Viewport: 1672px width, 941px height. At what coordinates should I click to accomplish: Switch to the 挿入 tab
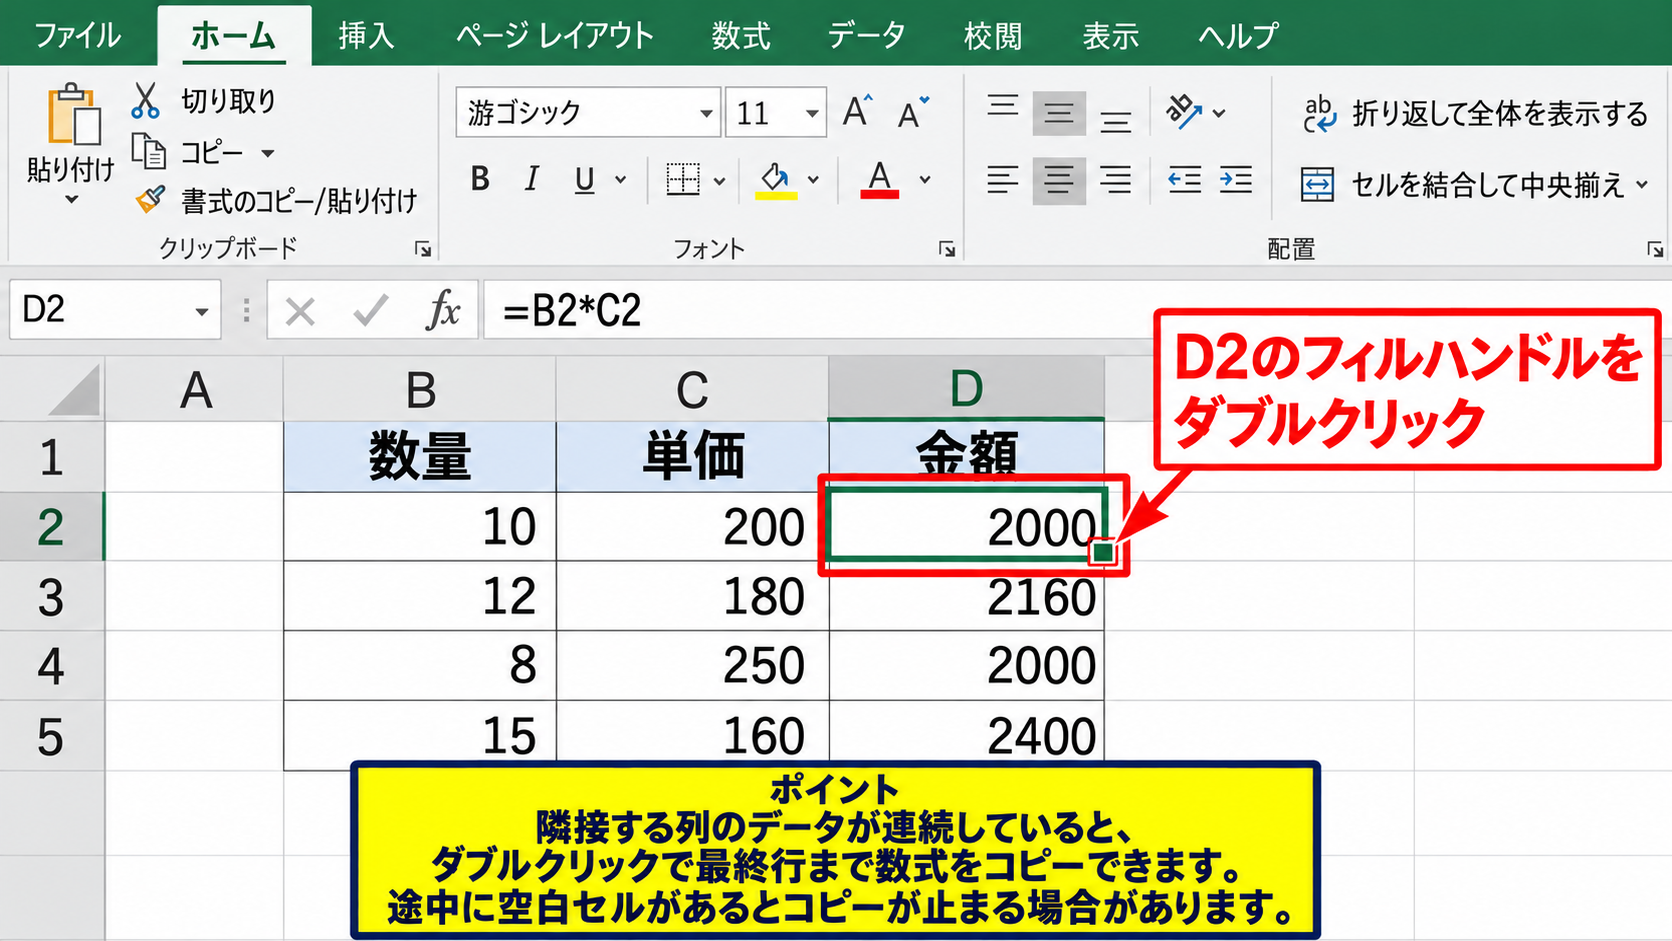pos(366,36)
